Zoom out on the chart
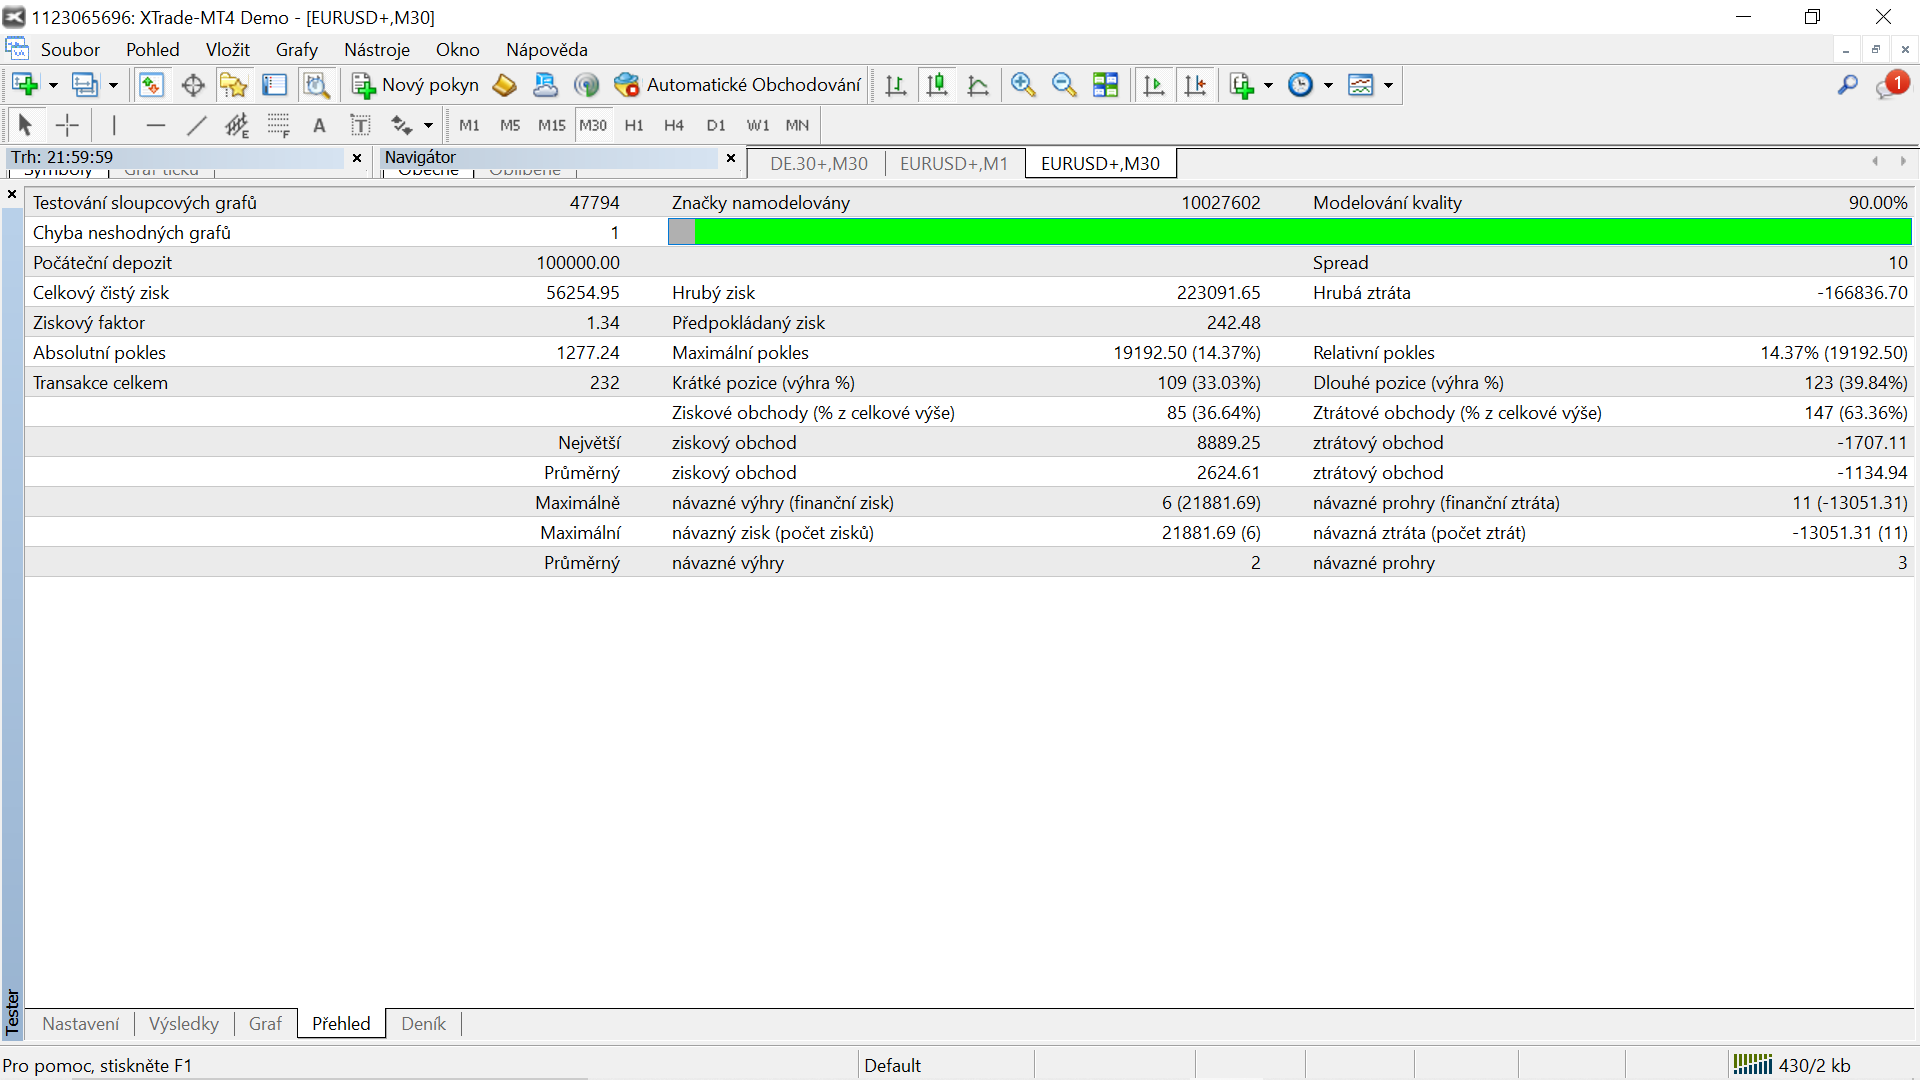This screenshot has height=1080, width=1920. click(x=1064, y=85)
